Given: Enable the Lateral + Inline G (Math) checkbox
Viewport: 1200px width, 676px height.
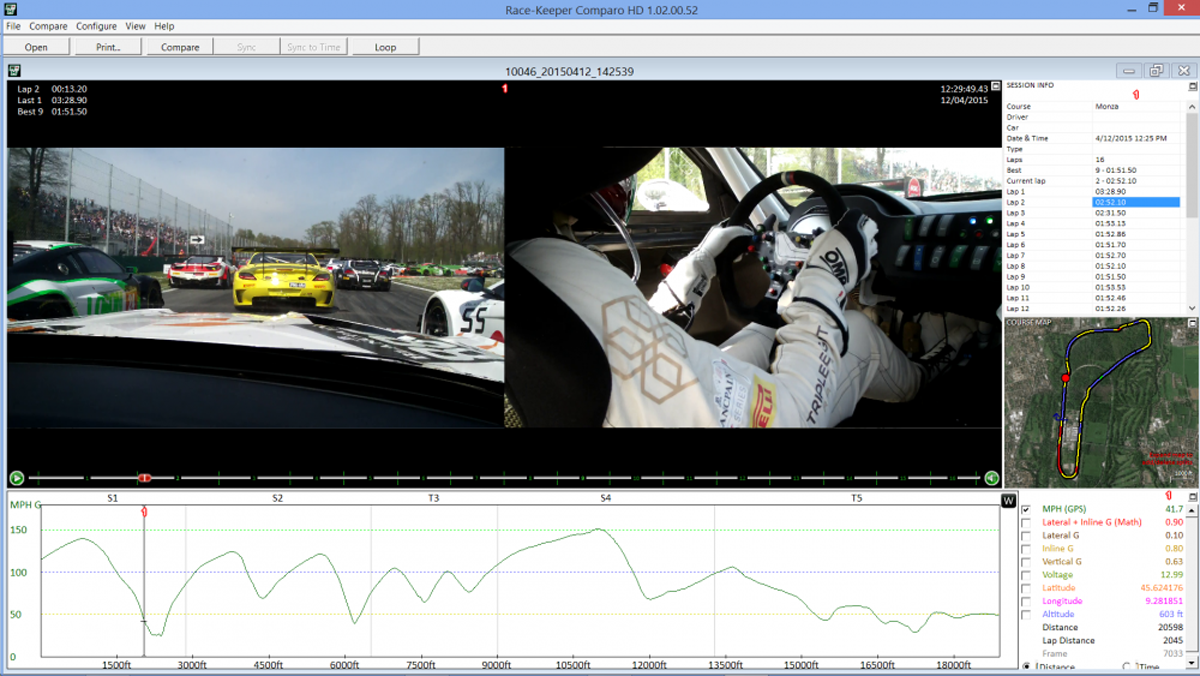Looking at the screenshot, I should pyautogui.click(x=1026, y=522).
